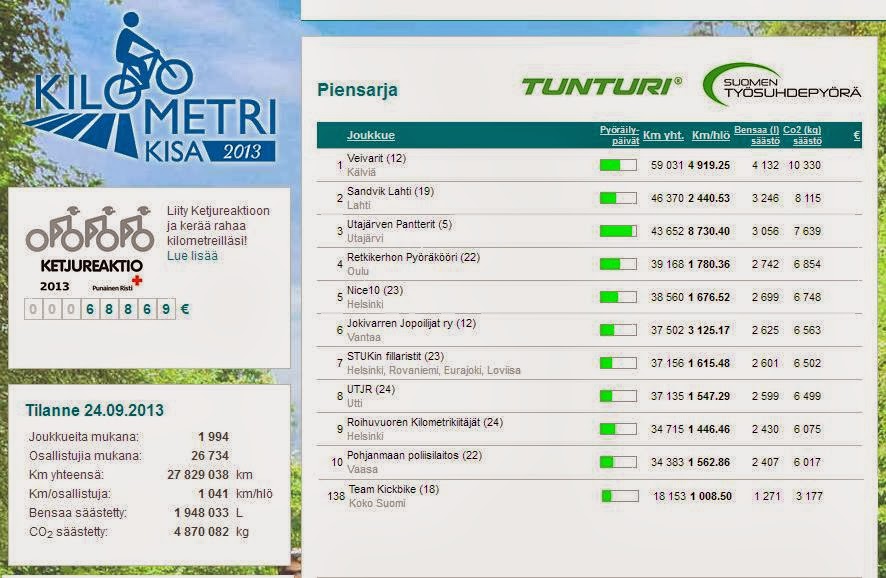This screenshot has height=578, width=886.
Task: Select team Sandvik Lahti (19)
Action: click(390, 191)
